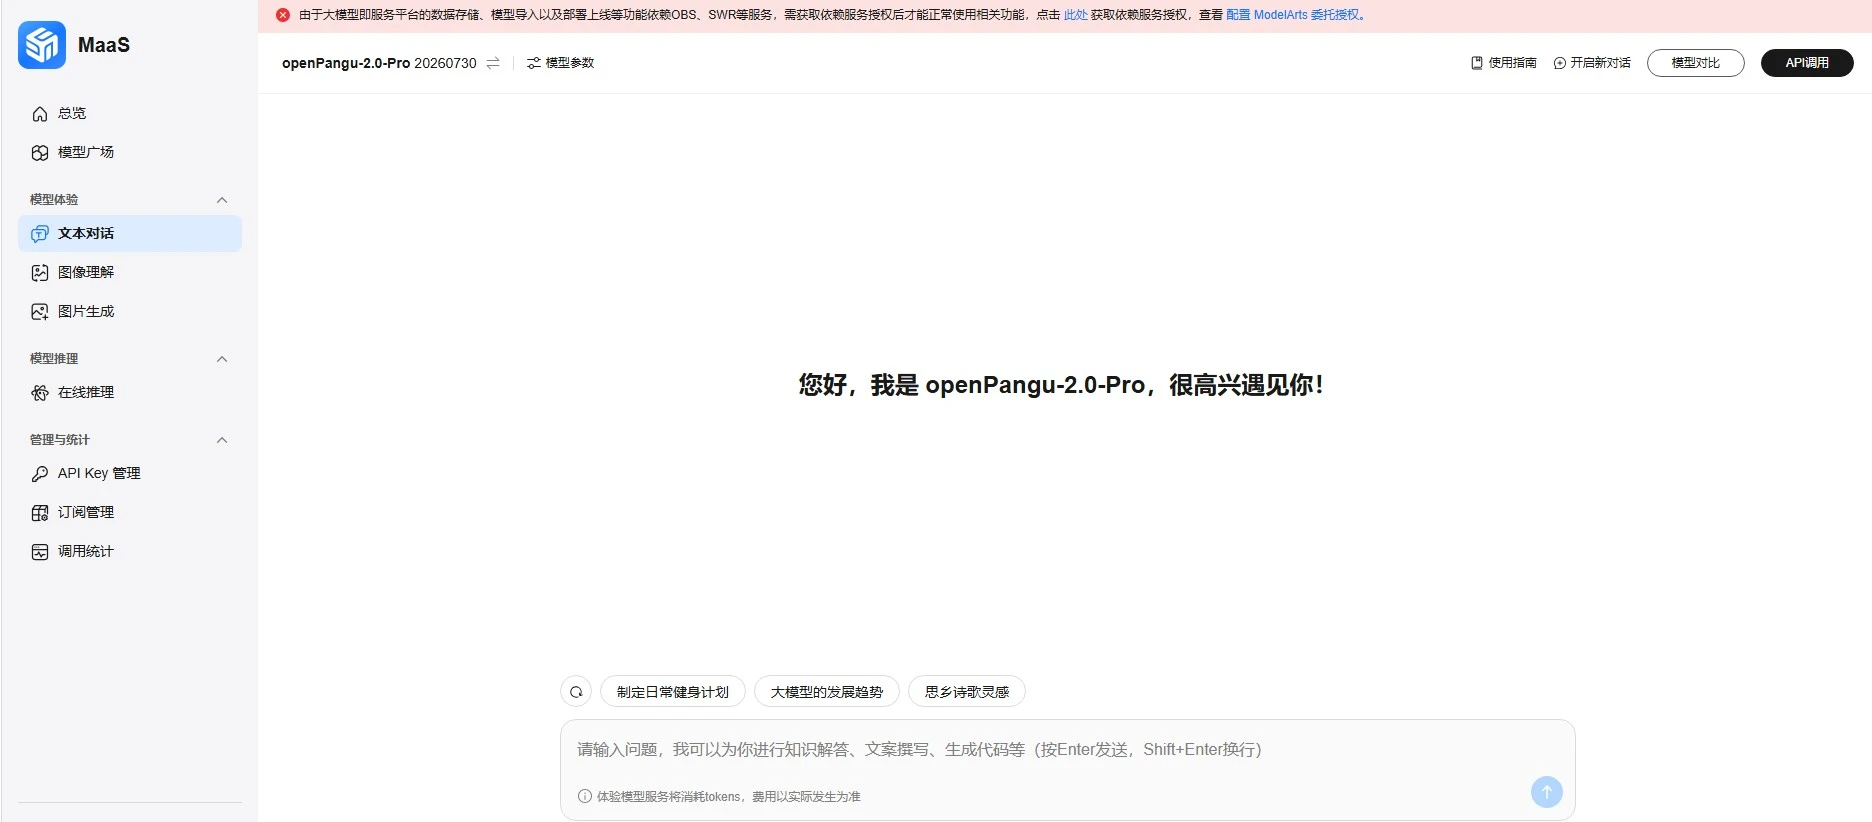This screenshot has width=1872, height=822.
Task: Click the 调用统计 chart icon
Action: click(40, 552)
